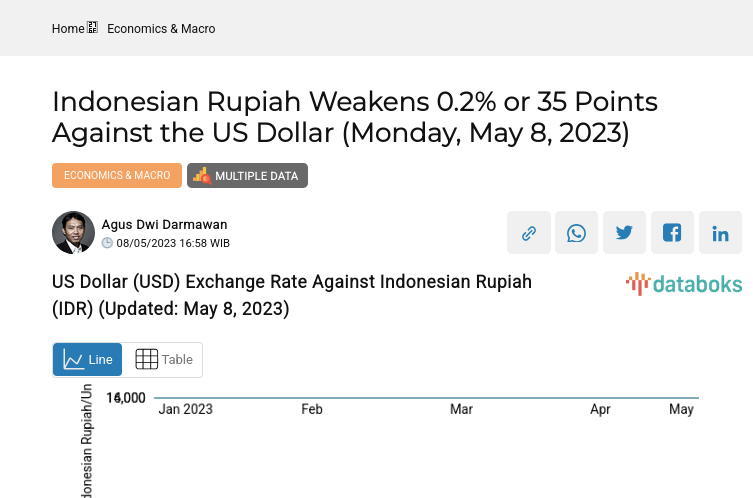Viewport: 753px width, 498px height.
Task: Click the Jan 2023 axis label
Action: tap(185, 409)
